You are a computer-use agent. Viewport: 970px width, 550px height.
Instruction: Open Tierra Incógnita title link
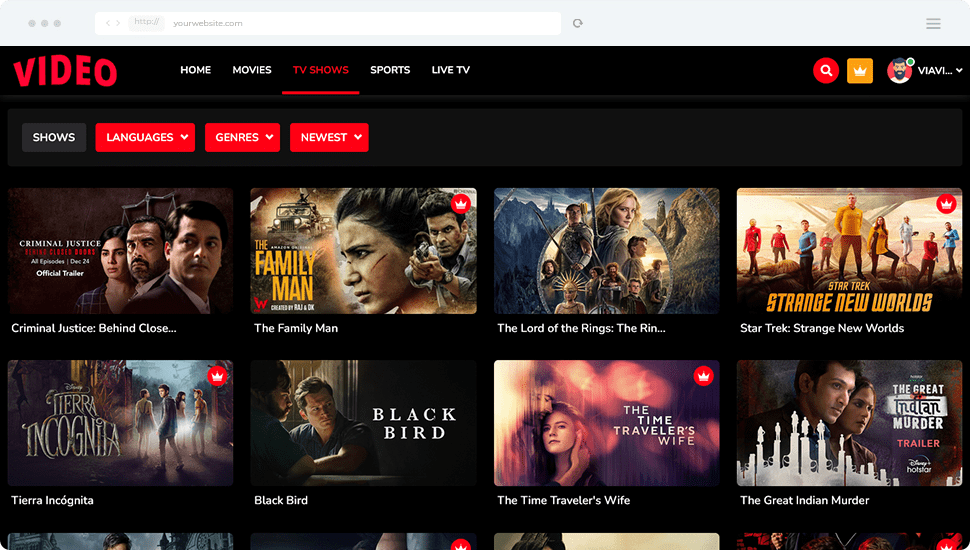53,501
